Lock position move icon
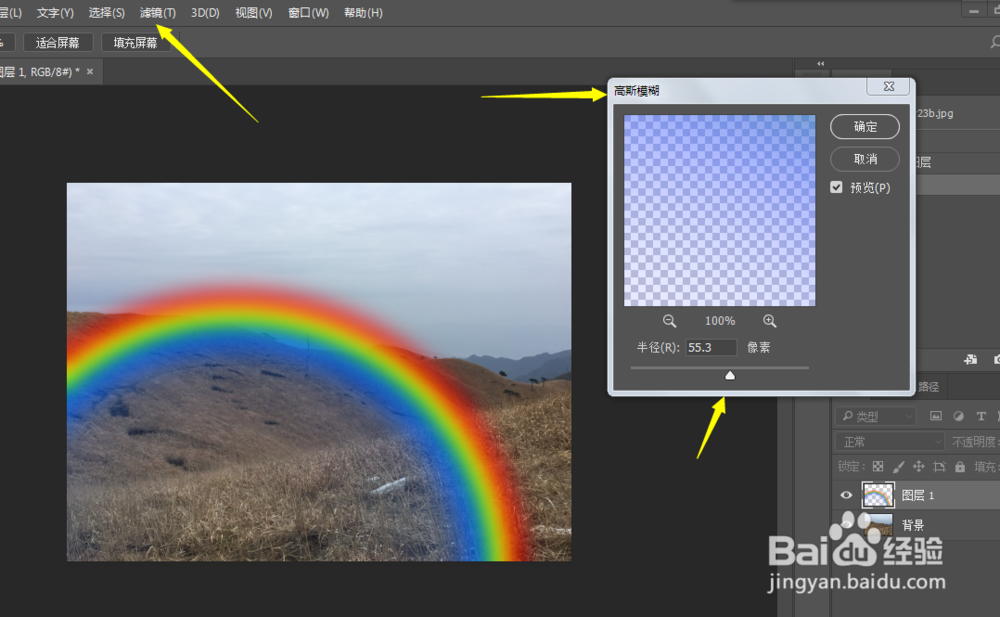Image resolution: width=1000 pixels, height=617 pixels. [919, 466]
